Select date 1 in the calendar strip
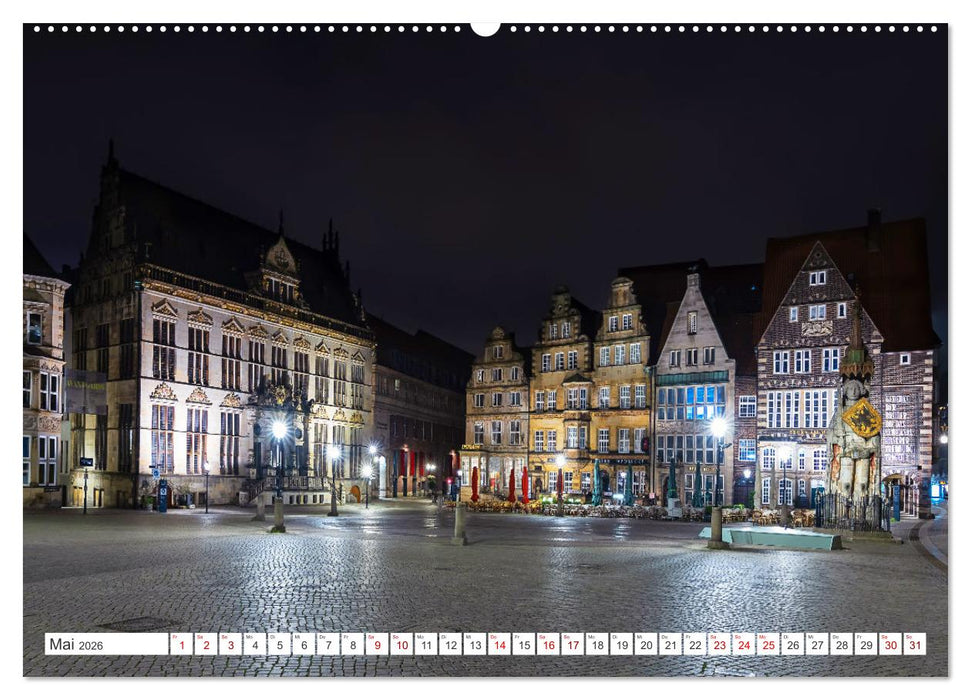This screenshot has width=971, height=700. 181,646
